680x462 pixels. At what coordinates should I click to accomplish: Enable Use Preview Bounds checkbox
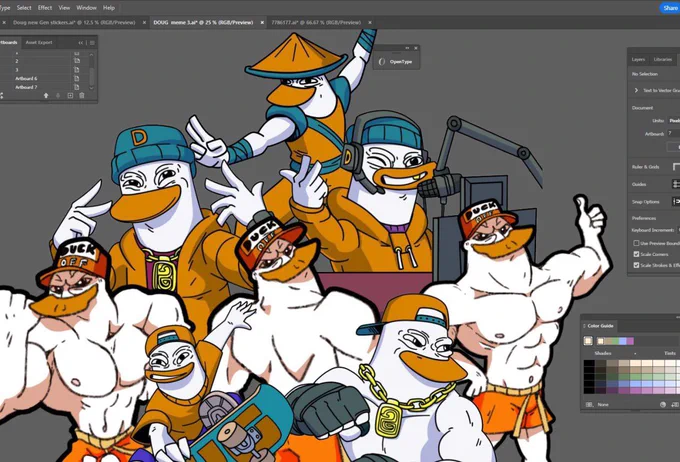636,243
